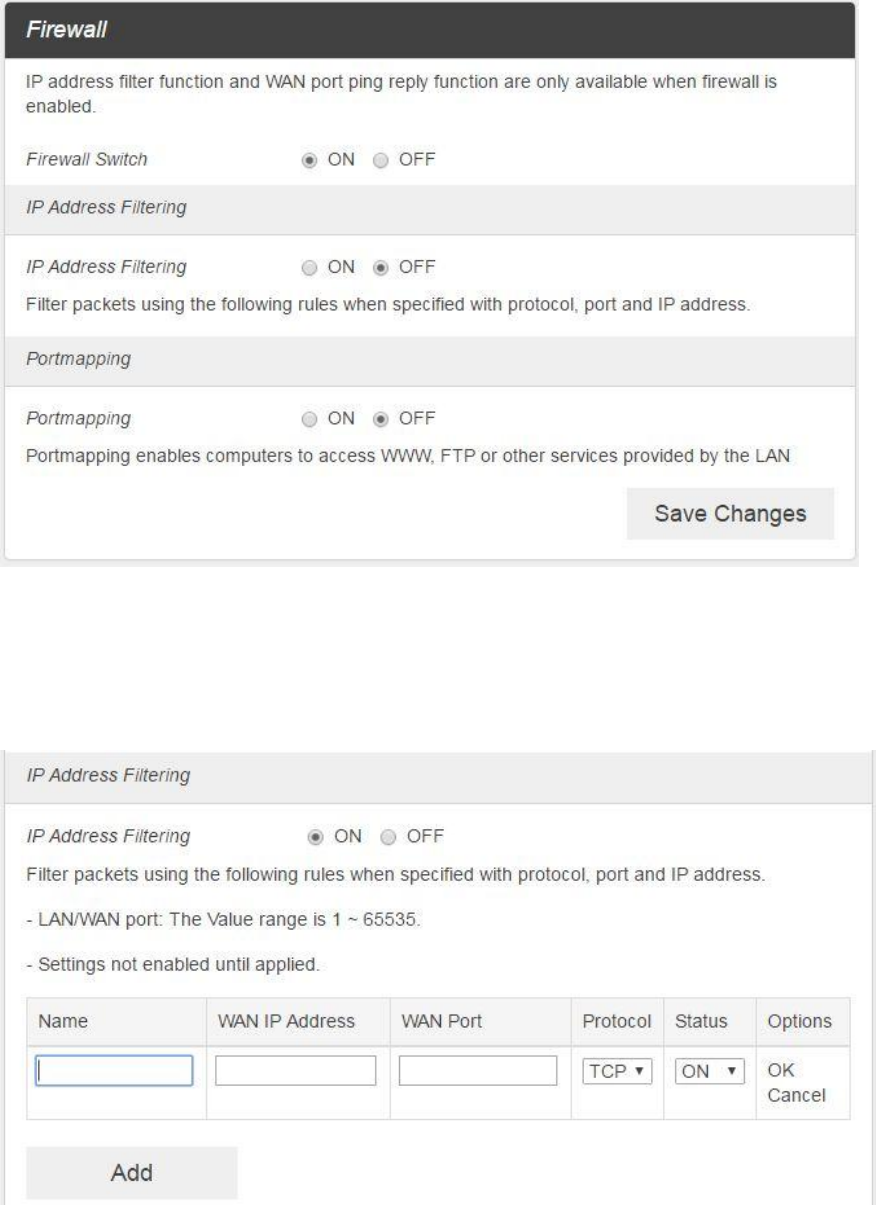Viewport: 876px width, 1205px height.
Task: Select the Portmapping OFF radio button
Action: tap(380, 418)
